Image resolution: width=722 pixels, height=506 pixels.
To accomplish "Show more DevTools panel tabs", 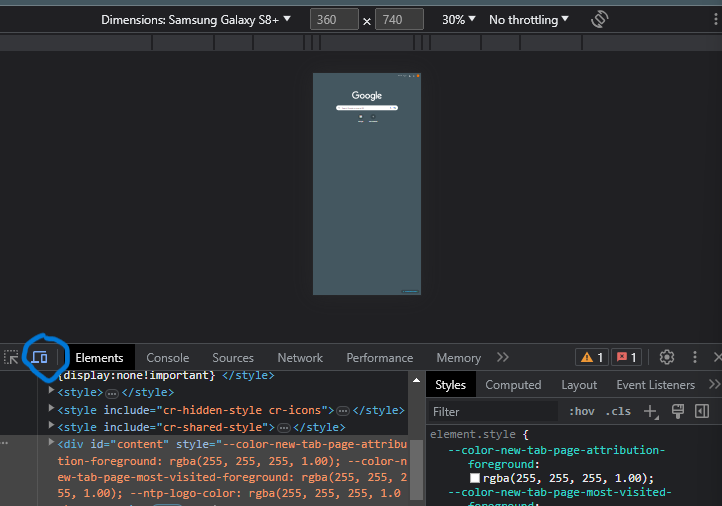I will [x=503, y=357].
